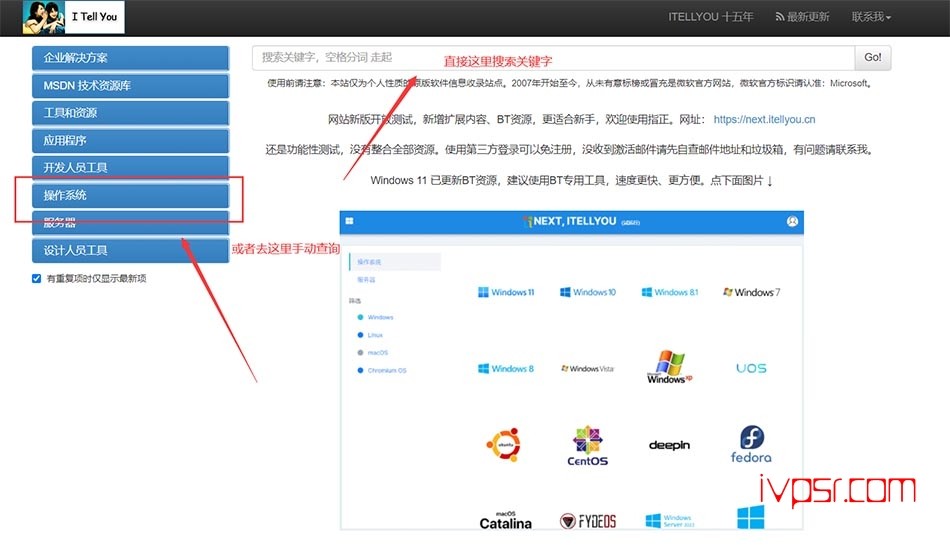Click the user avatar icon in NEXT header
The height and width of the screenshot is (545, 950).
[792, 222]
